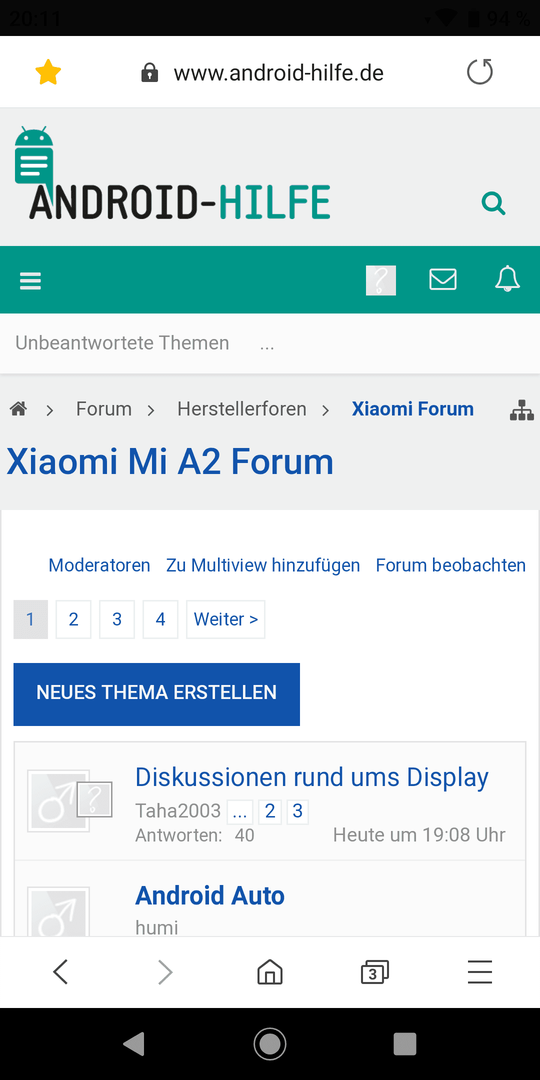Open the Moderatoren link
The height and width of the screenshot is (1080, 540).
(x=99, y=565)
